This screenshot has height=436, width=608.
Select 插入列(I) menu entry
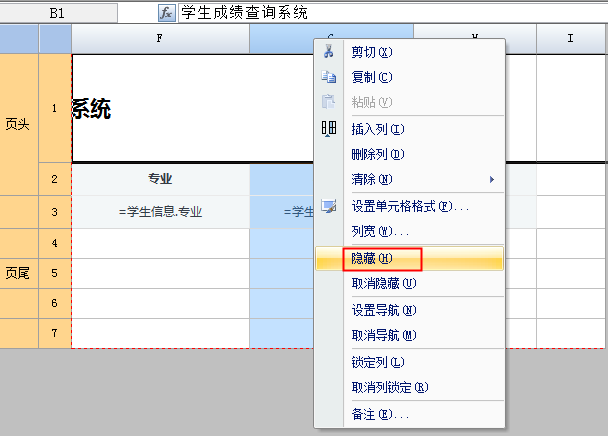pyautogui.click(x=409, y=129)
